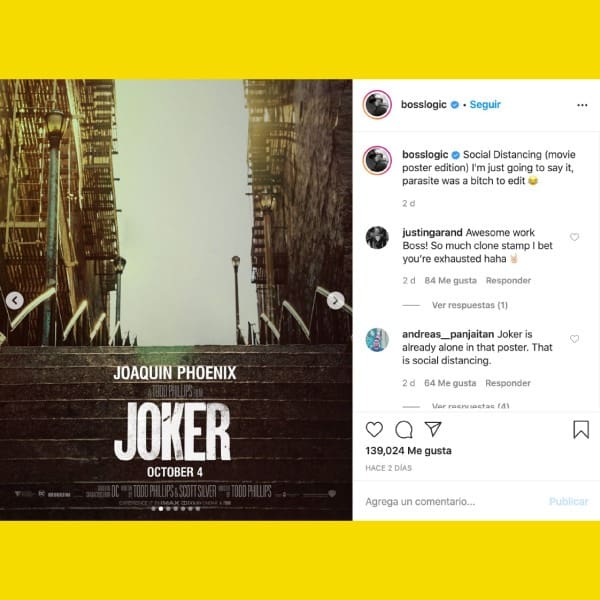600x600 pixels.
Task: Open comments via the speech bubble icon
Action: [404, 429]
